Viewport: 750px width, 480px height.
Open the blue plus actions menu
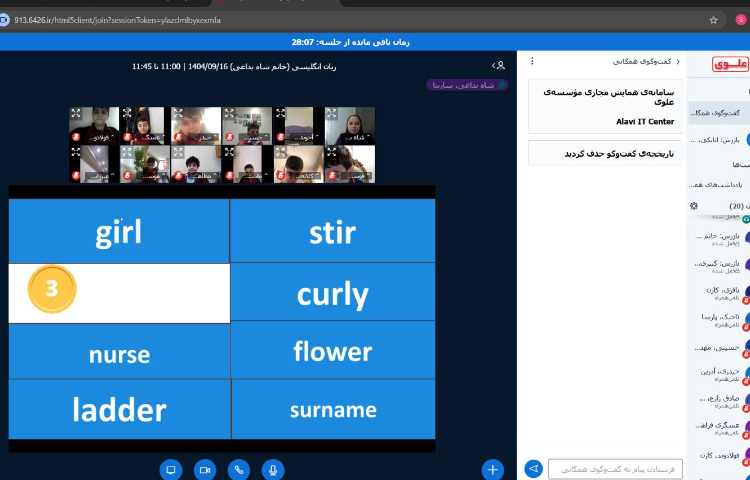(x=492, y=469)
